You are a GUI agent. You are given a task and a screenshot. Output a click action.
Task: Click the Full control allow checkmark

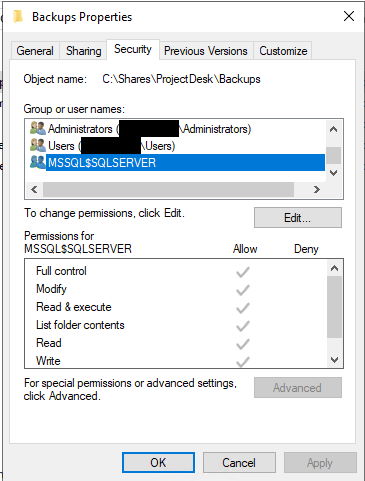point(243,272)
